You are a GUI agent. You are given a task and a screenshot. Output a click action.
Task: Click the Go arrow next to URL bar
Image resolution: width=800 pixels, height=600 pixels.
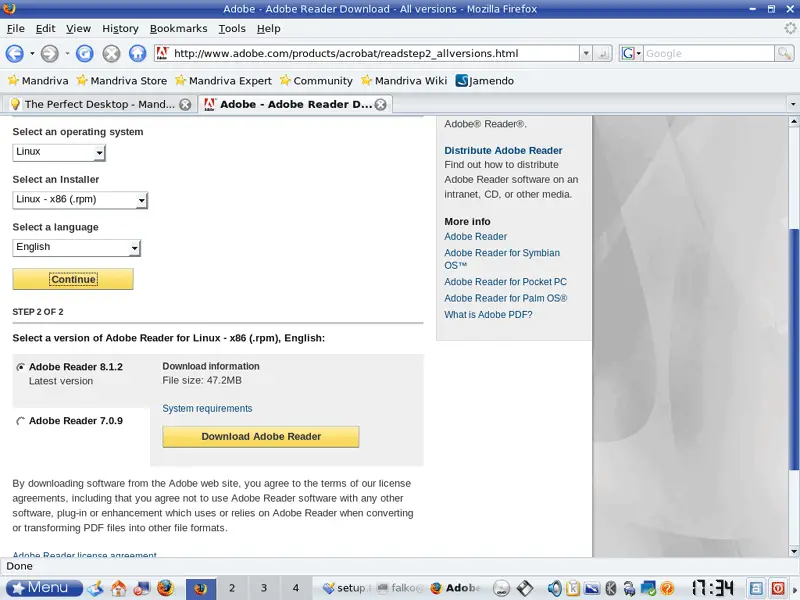click(603, 53)
